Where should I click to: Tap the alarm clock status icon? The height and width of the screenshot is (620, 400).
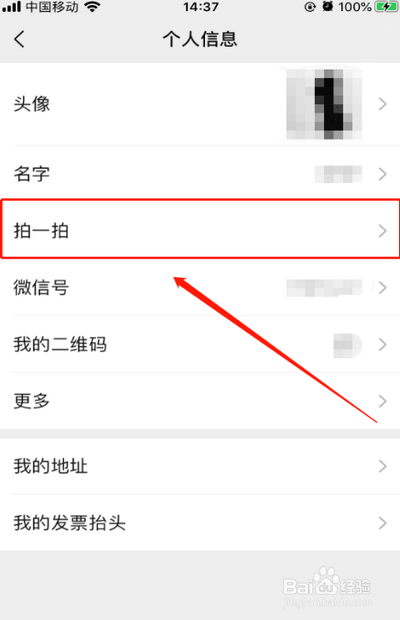pyautogui.click(x=327, y=6)
